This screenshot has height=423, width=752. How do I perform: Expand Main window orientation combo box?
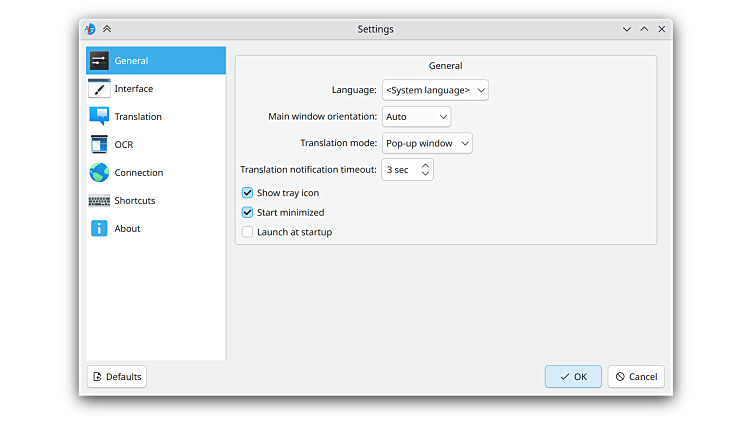(x=416, y=117)
